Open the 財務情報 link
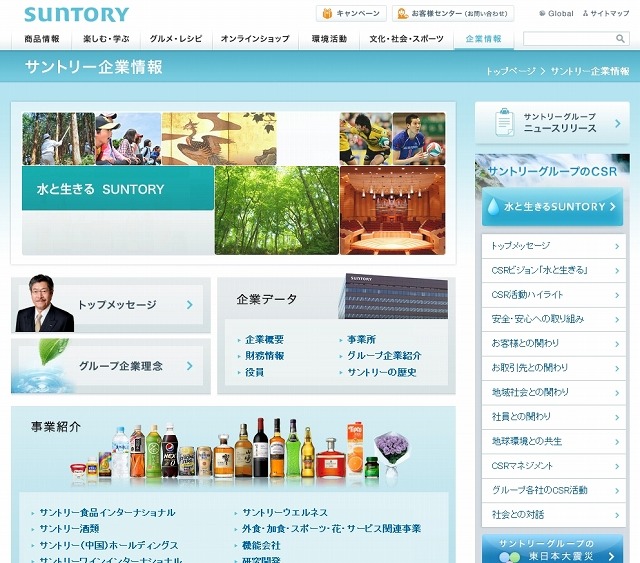Screen dimensions: 640x563 click(264, 356)
